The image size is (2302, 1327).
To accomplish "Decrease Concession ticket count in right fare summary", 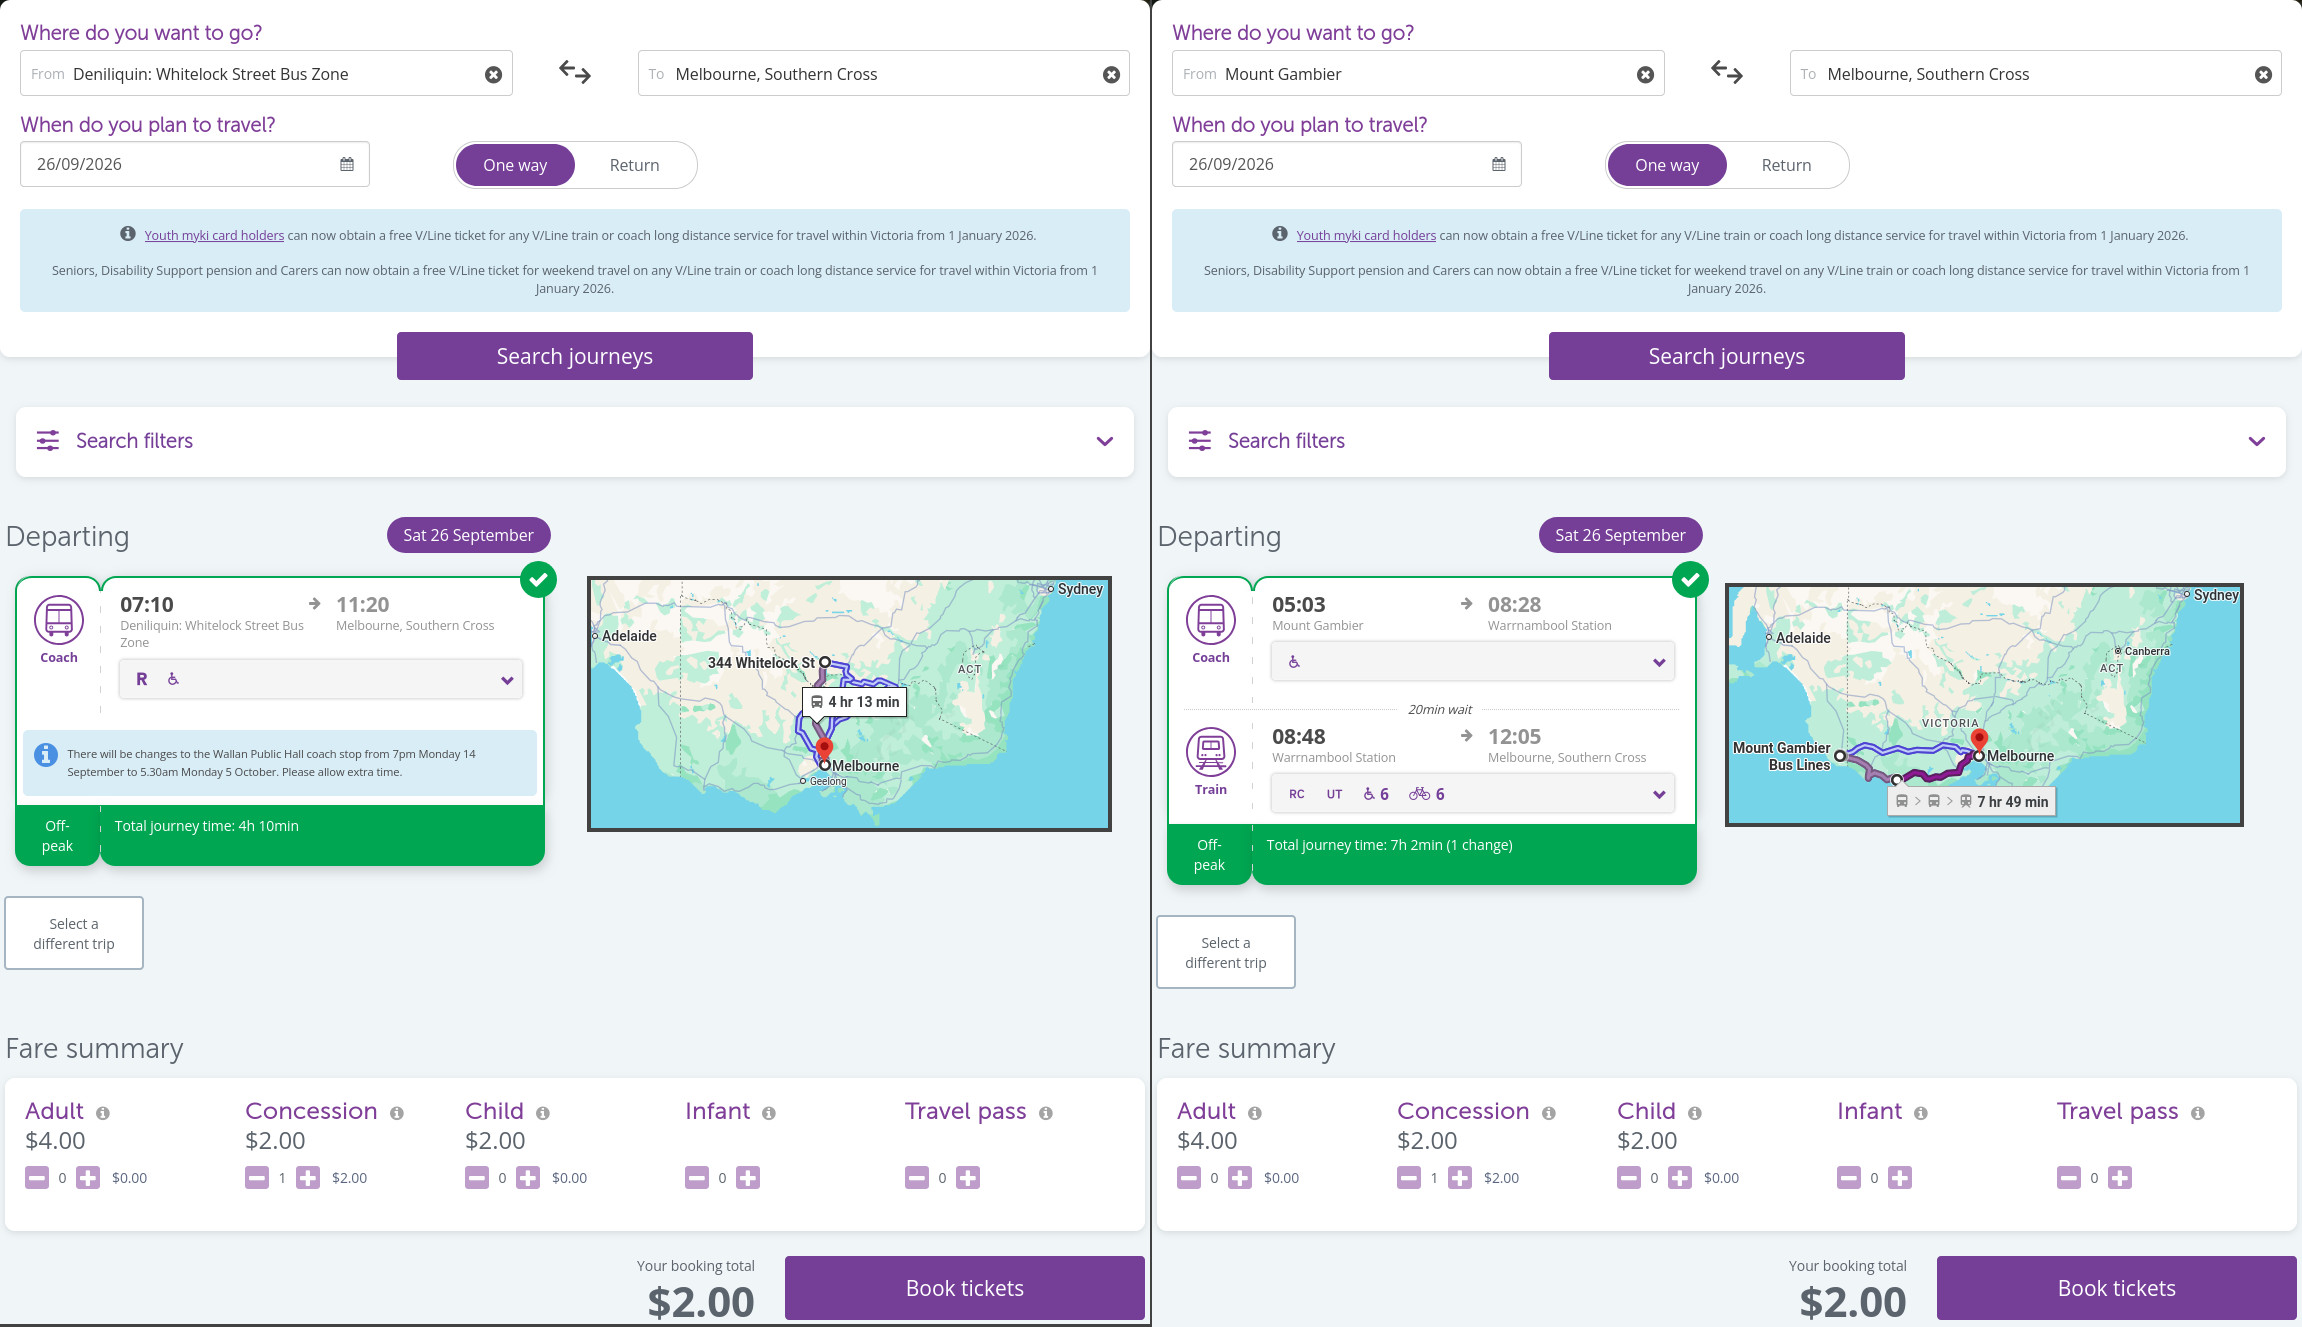I will pyautogui.click(x=1409, y=1178).
